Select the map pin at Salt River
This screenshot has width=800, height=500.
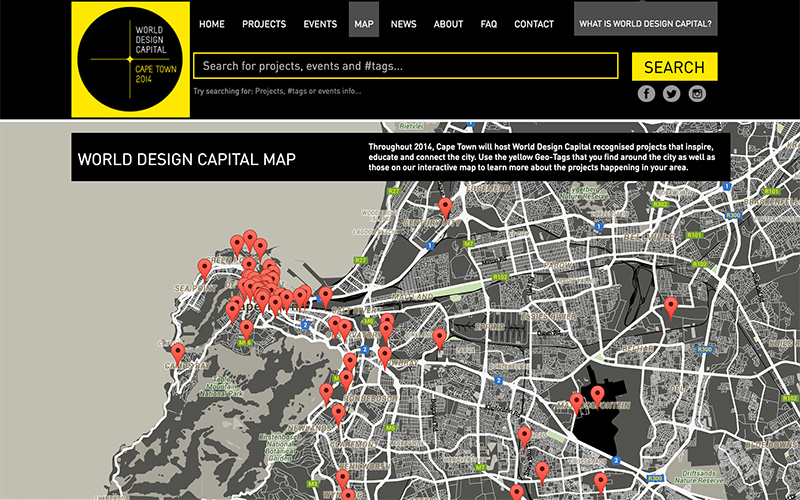coord(325,298)
